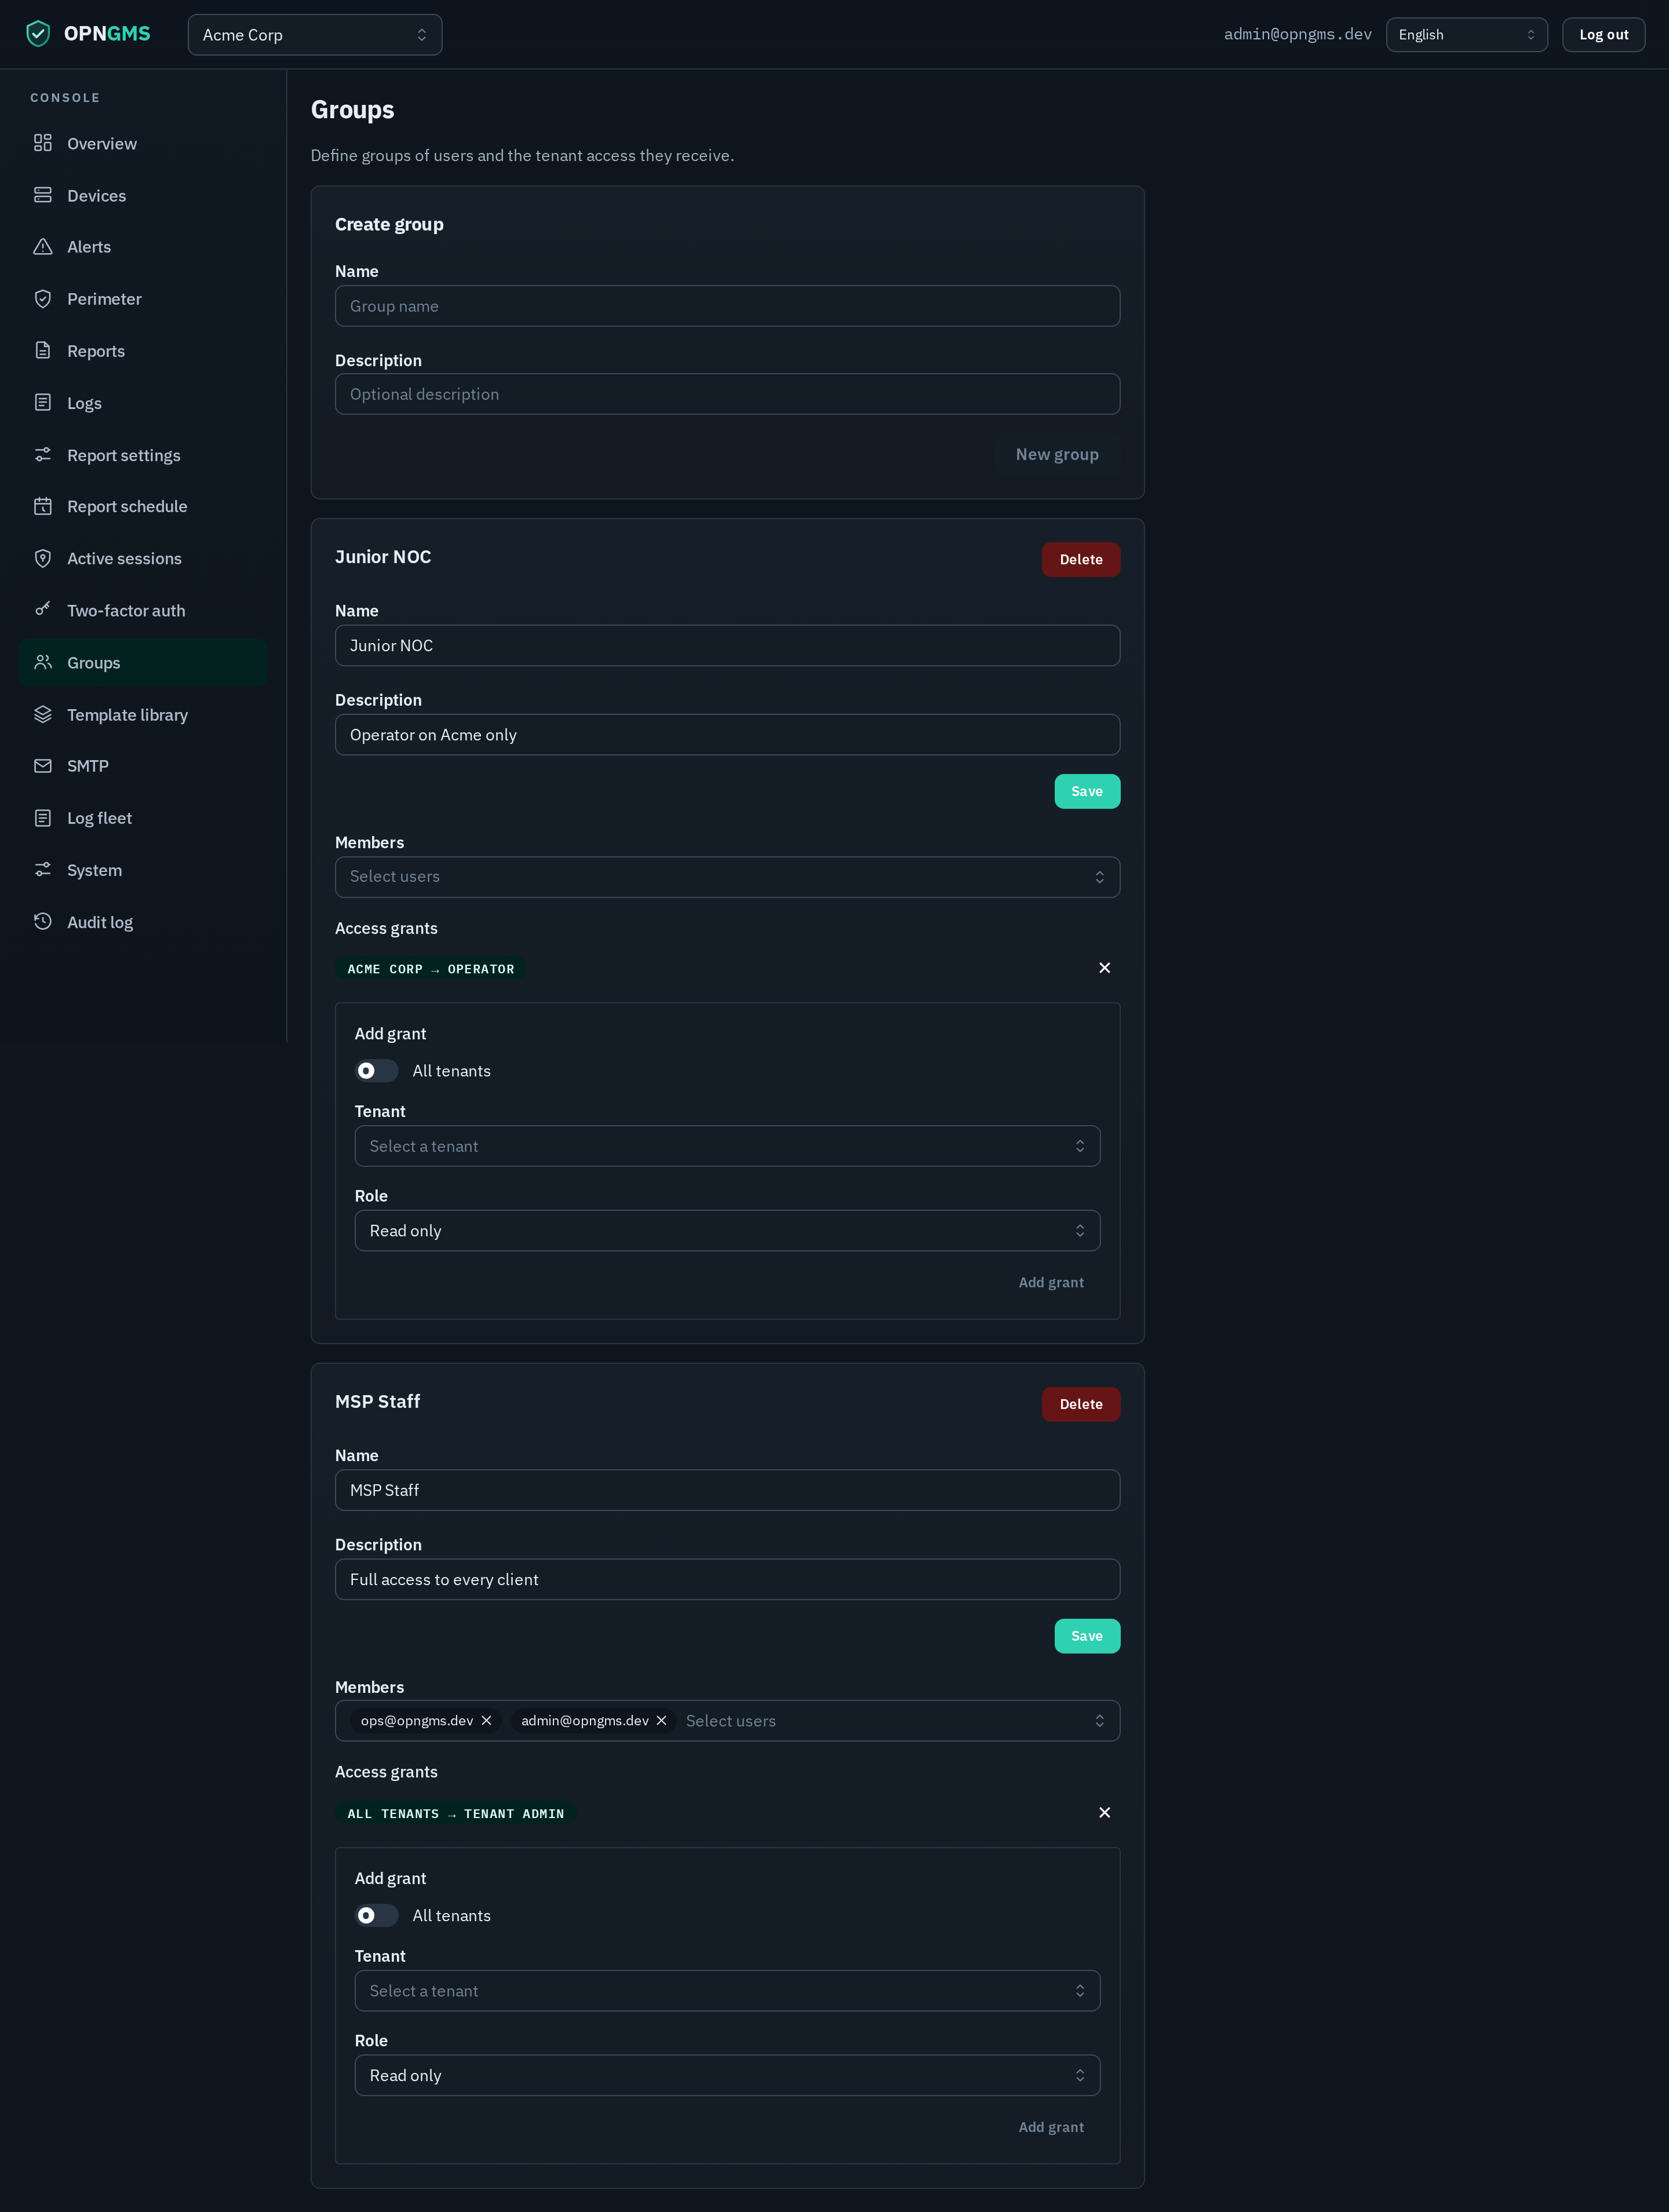Open Devices in sidebar
Screen dimensions: 1669x2212
tap(143, 195)
